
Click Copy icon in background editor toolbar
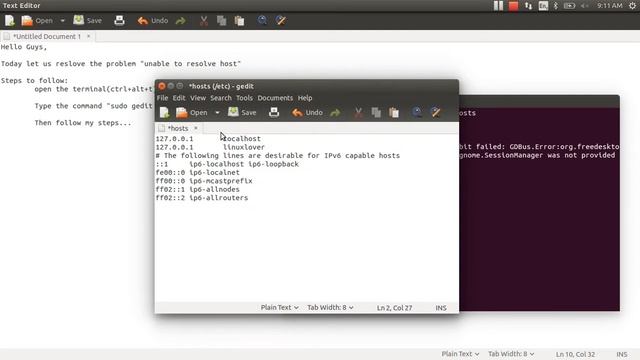(x=222, y=20)
